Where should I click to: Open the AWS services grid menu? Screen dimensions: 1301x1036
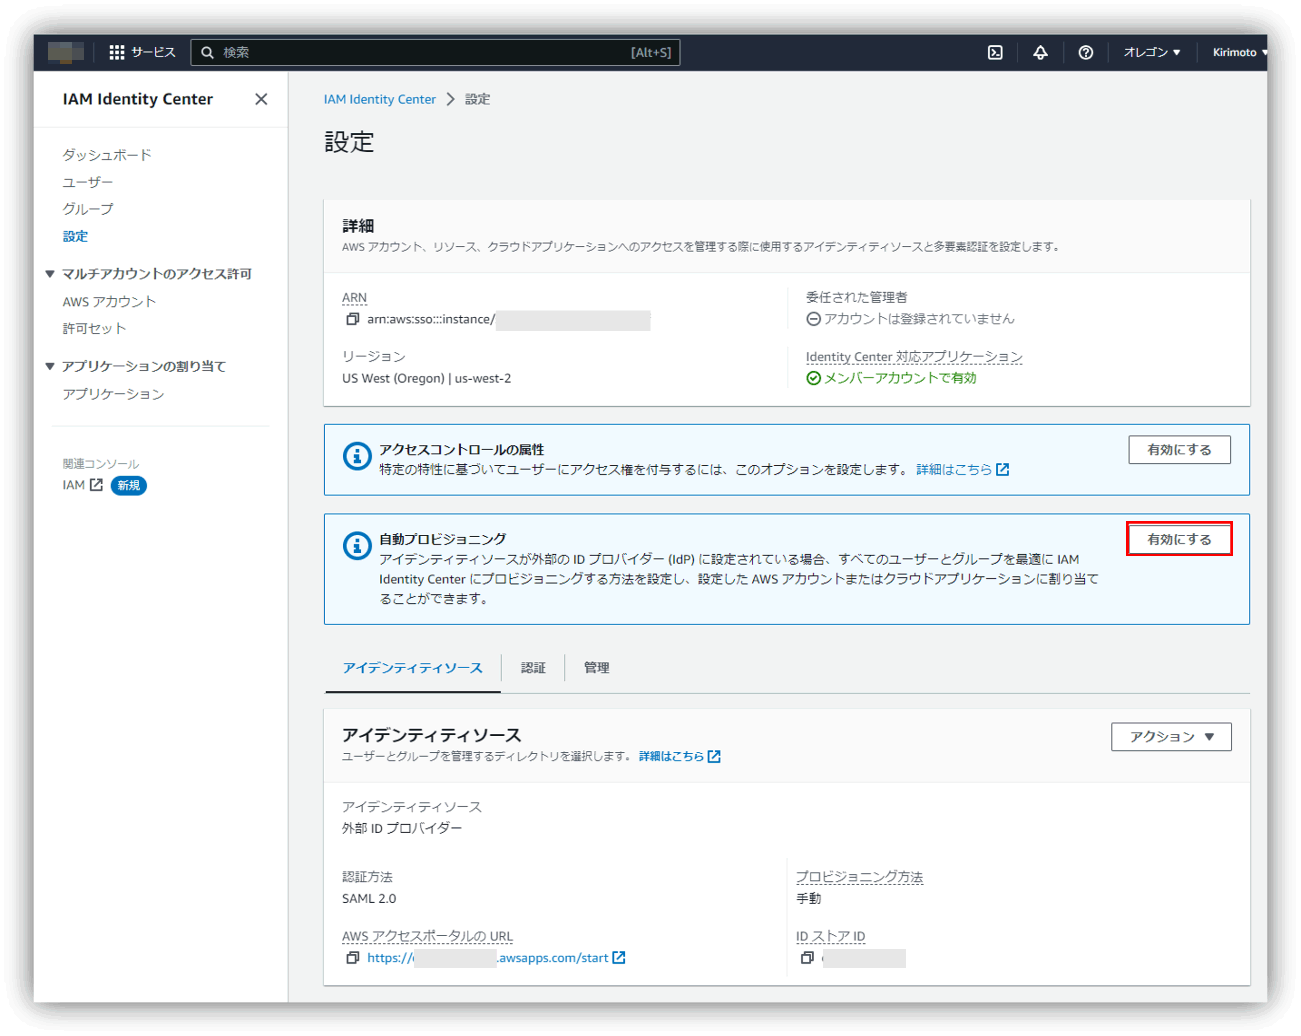tap(117, 52)
